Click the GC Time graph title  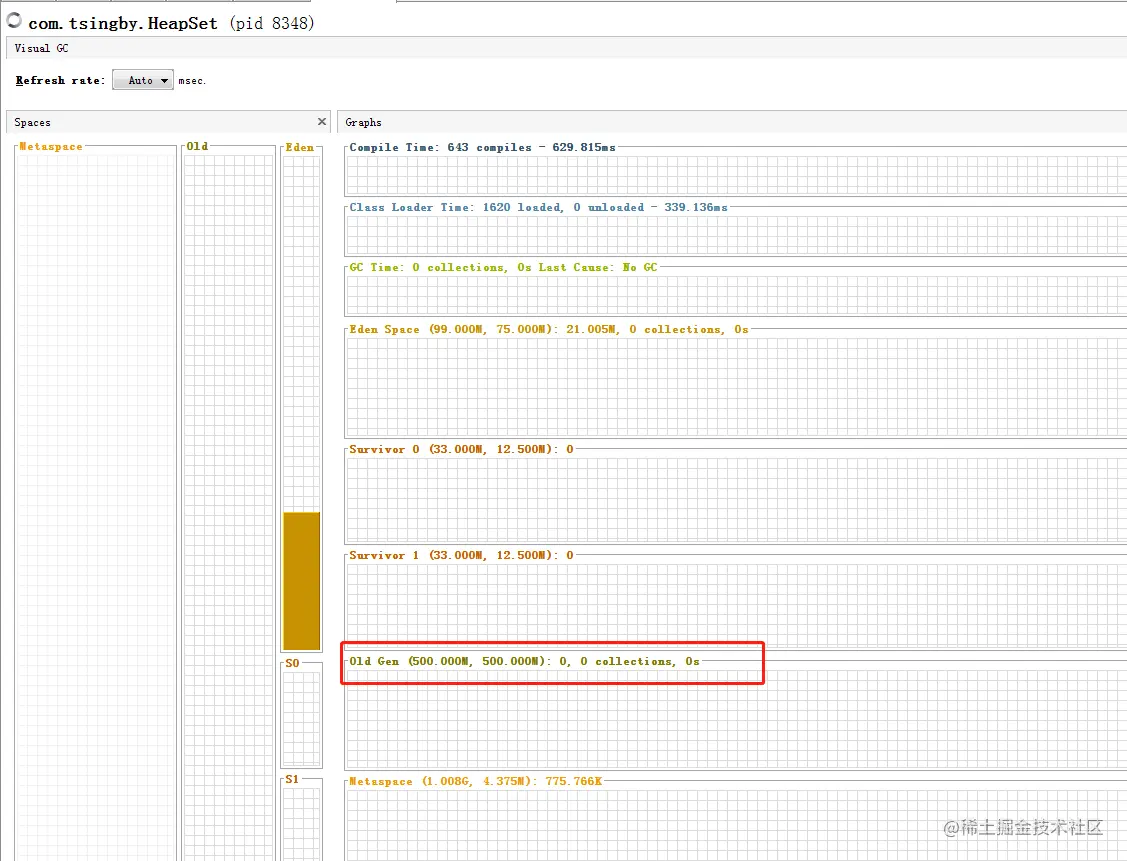point(503,267)
